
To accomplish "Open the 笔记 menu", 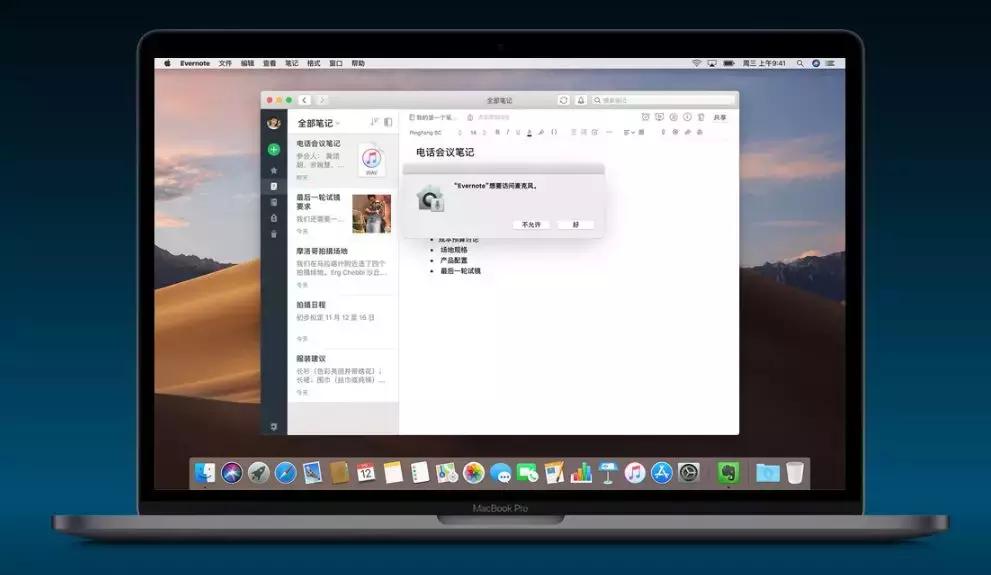I will pyautogui.click(x=291, y=63).
